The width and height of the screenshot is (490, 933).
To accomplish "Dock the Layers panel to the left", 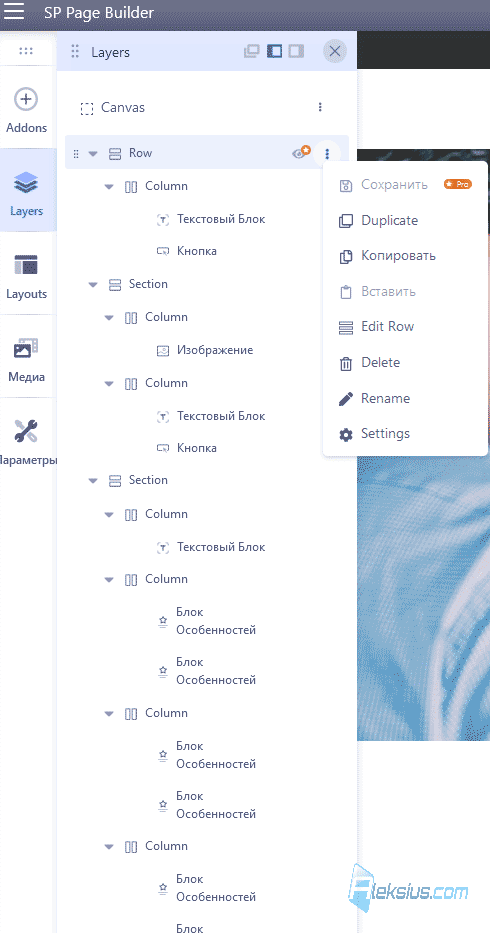I will click(274, 51).
